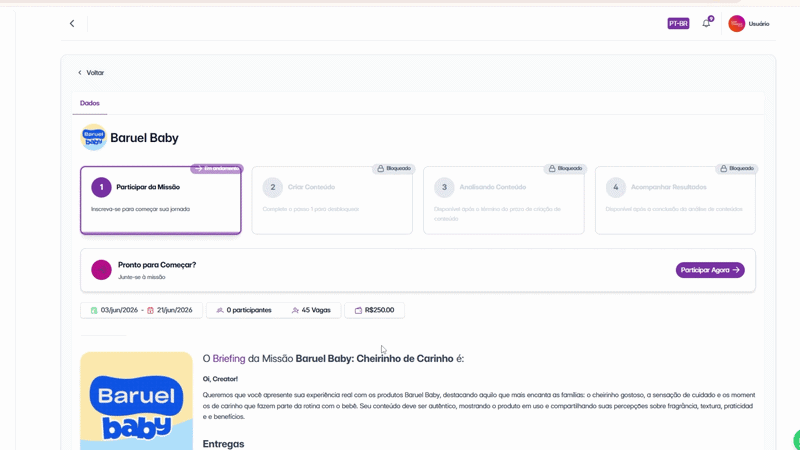Image resolution: width=800 pixels, height=450 pixels.
Task: Click Complete o passo 1 para desbloquear
Action: (x=311, y=209)
